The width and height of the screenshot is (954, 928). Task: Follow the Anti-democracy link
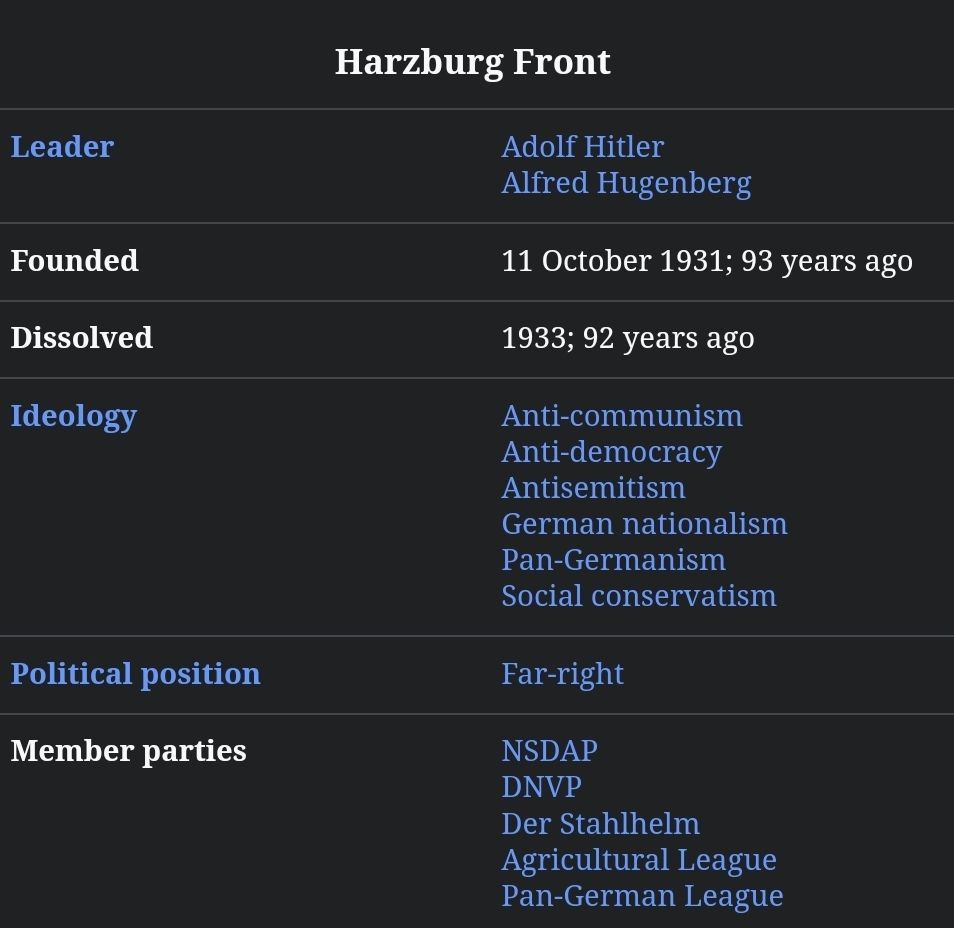[611, 452]
